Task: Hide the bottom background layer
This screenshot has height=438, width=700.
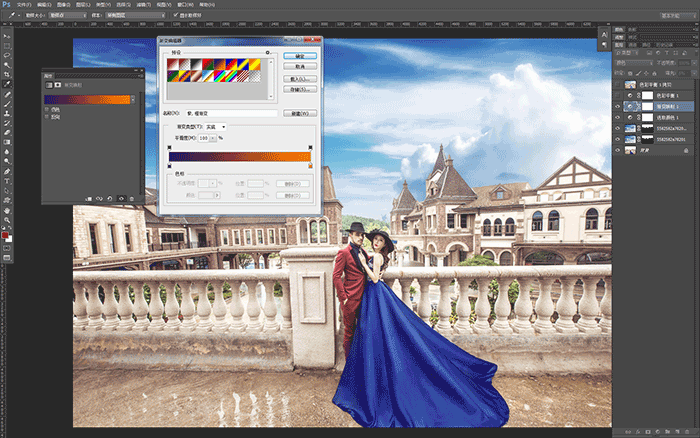Action: pyautogui.click(x=617, y=150)
